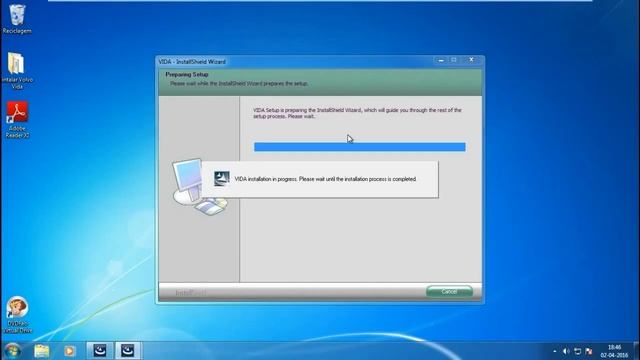640x360 pixels.
Task: Launch the Adobe Reader XI shortcut
Action: tap(17, 120)
